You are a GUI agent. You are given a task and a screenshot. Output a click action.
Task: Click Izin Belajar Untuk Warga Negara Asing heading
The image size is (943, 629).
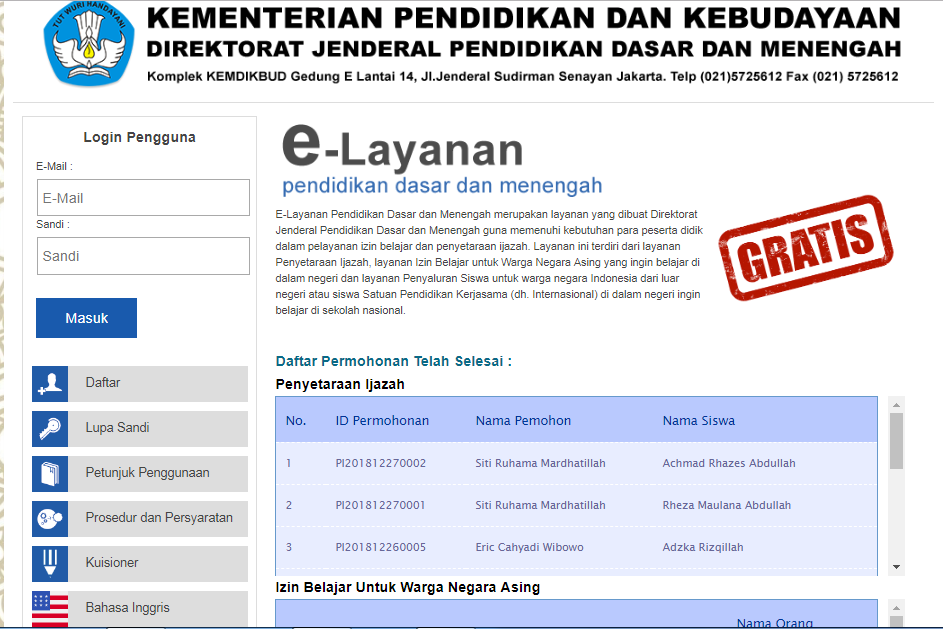pyautogui.click(x=408, y=588)
